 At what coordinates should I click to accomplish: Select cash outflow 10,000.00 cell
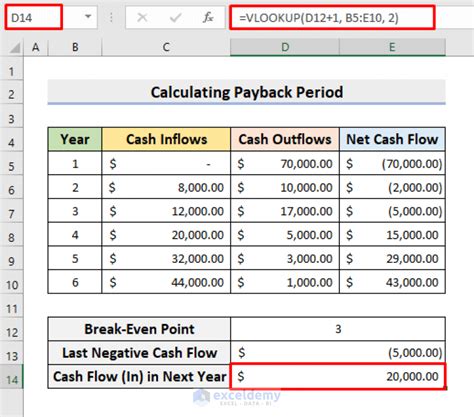click(285, 187)
